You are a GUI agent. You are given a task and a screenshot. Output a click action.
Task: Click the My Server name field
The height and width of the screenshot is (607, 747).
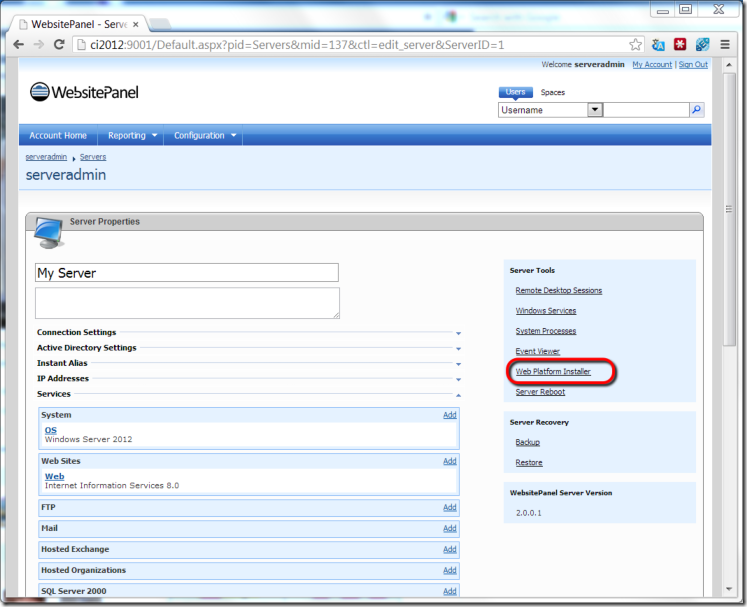point(186,273)
